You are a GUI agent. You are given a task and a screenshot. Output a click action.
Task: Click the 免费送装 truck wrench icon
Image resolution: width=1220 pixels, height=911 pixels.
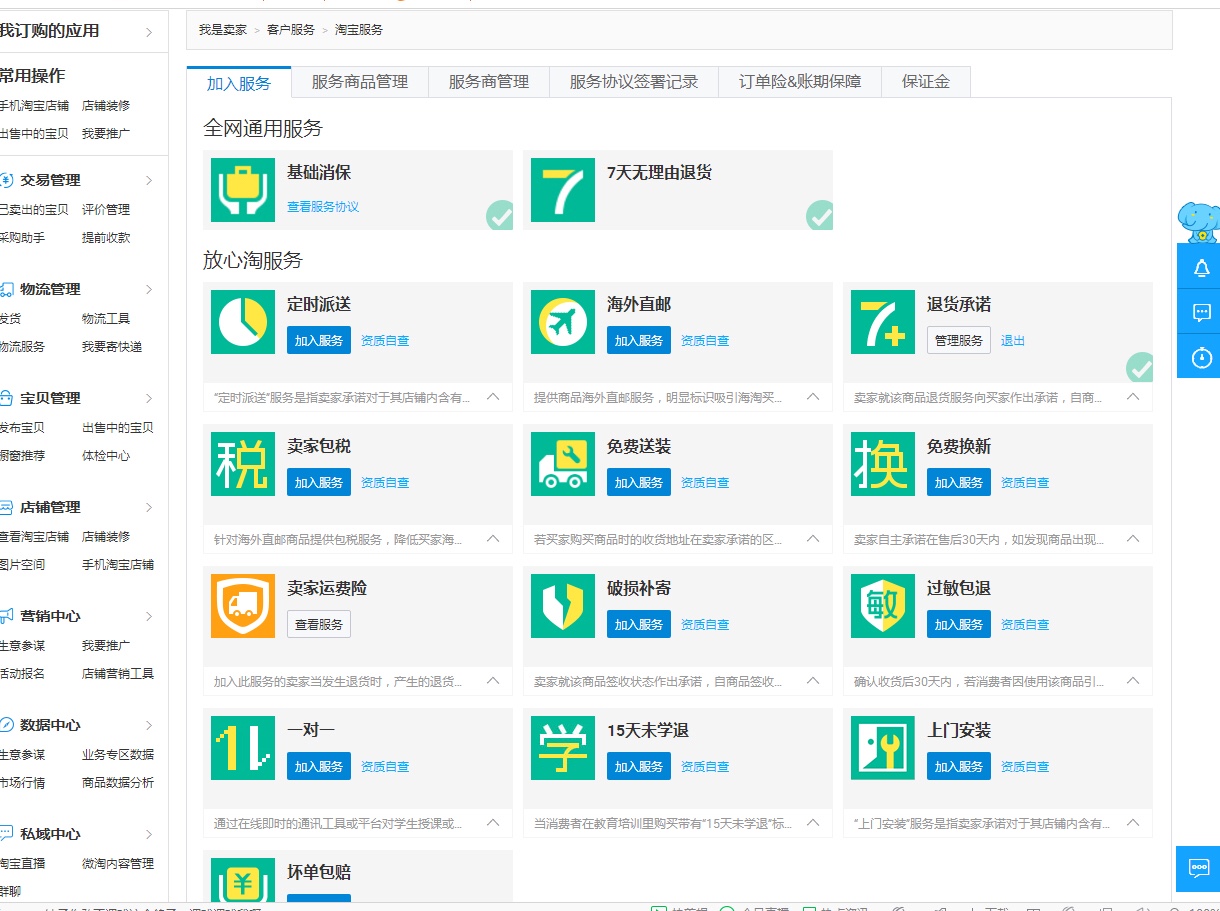(563, 464)
